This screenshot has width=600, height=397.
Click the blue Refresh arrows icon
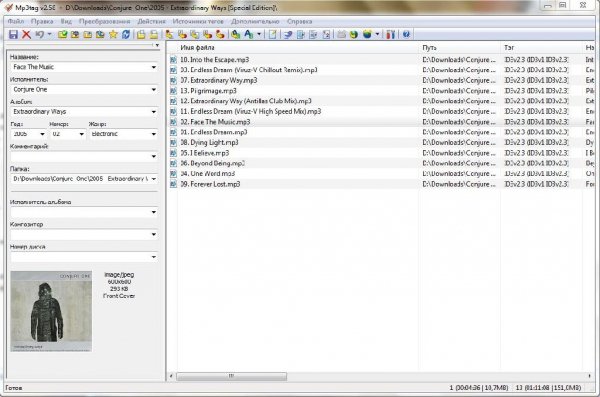[x=126, y=35]
